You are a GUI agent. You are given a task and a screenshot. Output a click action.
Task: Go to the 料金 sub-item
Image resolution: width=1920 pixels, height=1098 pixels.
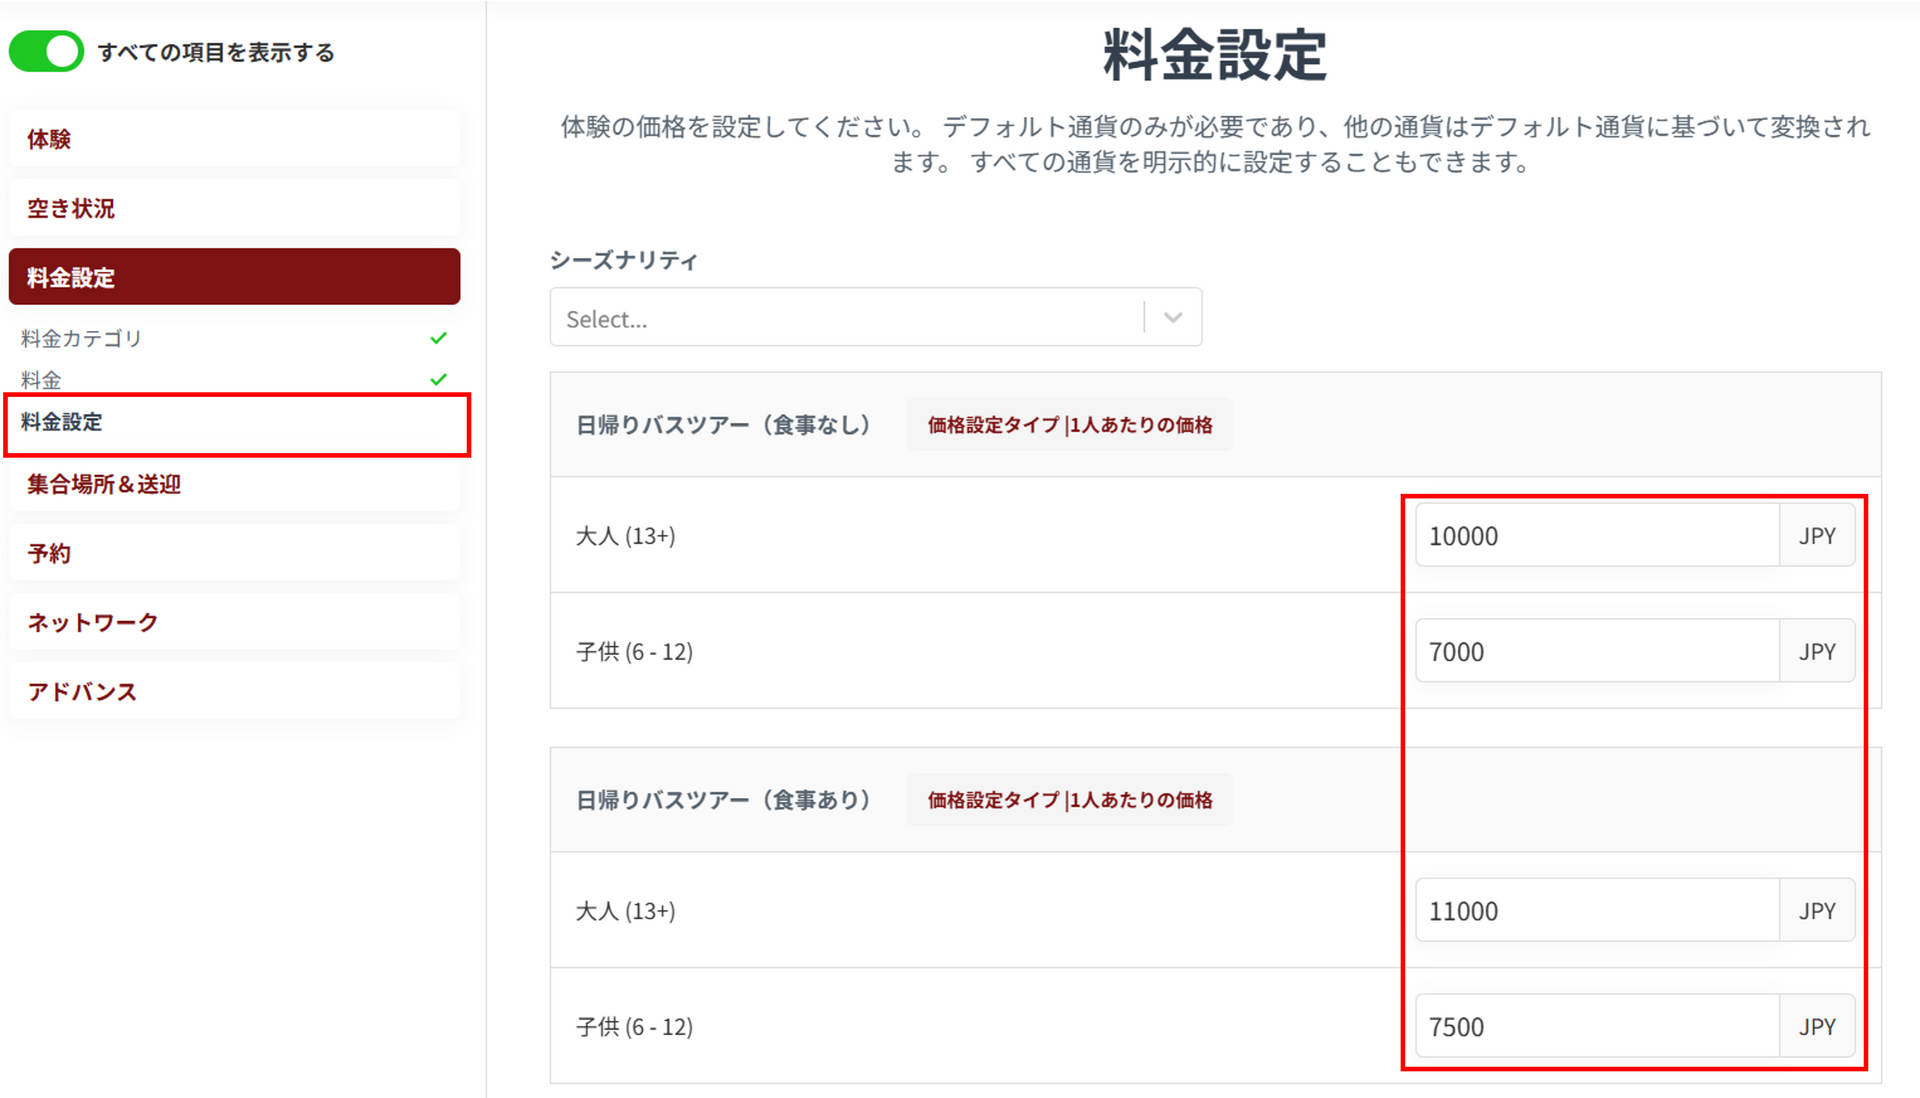coord(41,380)
